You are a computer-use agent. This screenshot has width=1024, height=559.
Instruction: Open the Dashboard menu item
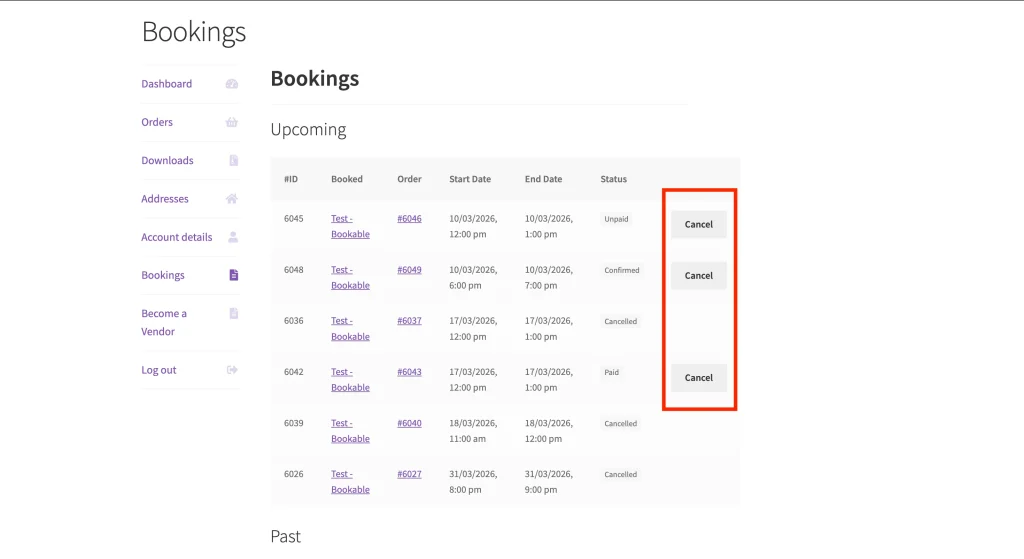(167, 84)
